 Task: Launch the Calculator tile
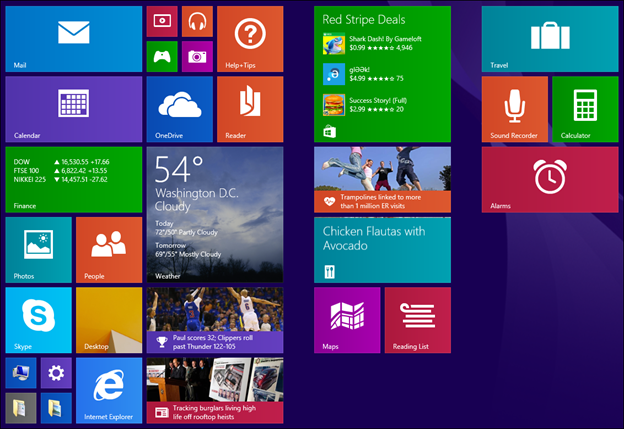pos(585,109)
